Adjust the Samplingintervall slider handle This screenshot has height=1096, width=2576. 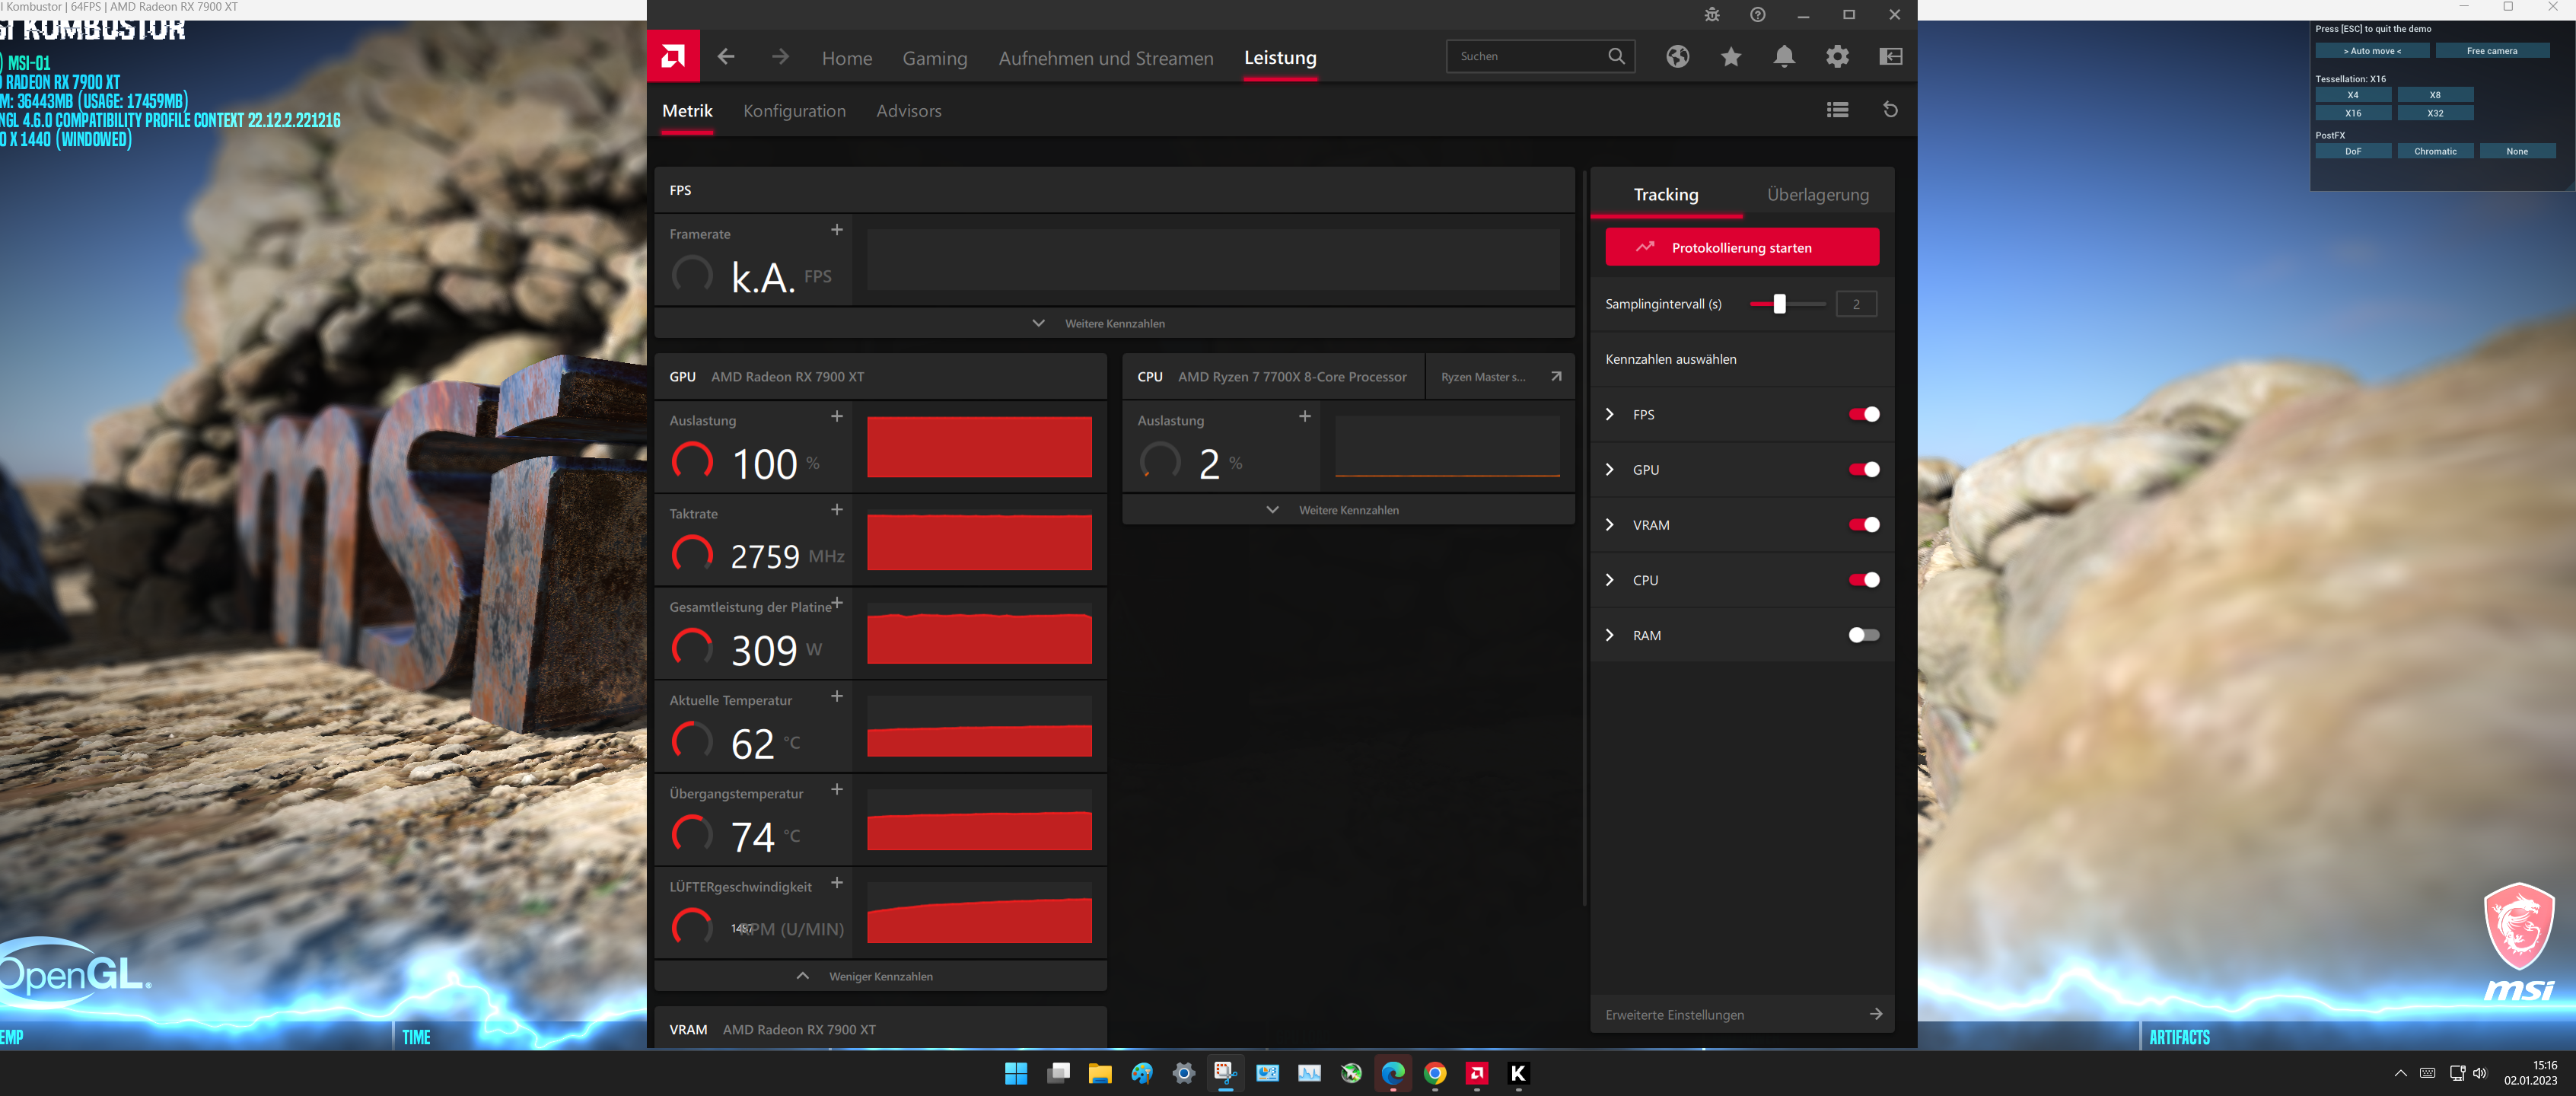1779,304
